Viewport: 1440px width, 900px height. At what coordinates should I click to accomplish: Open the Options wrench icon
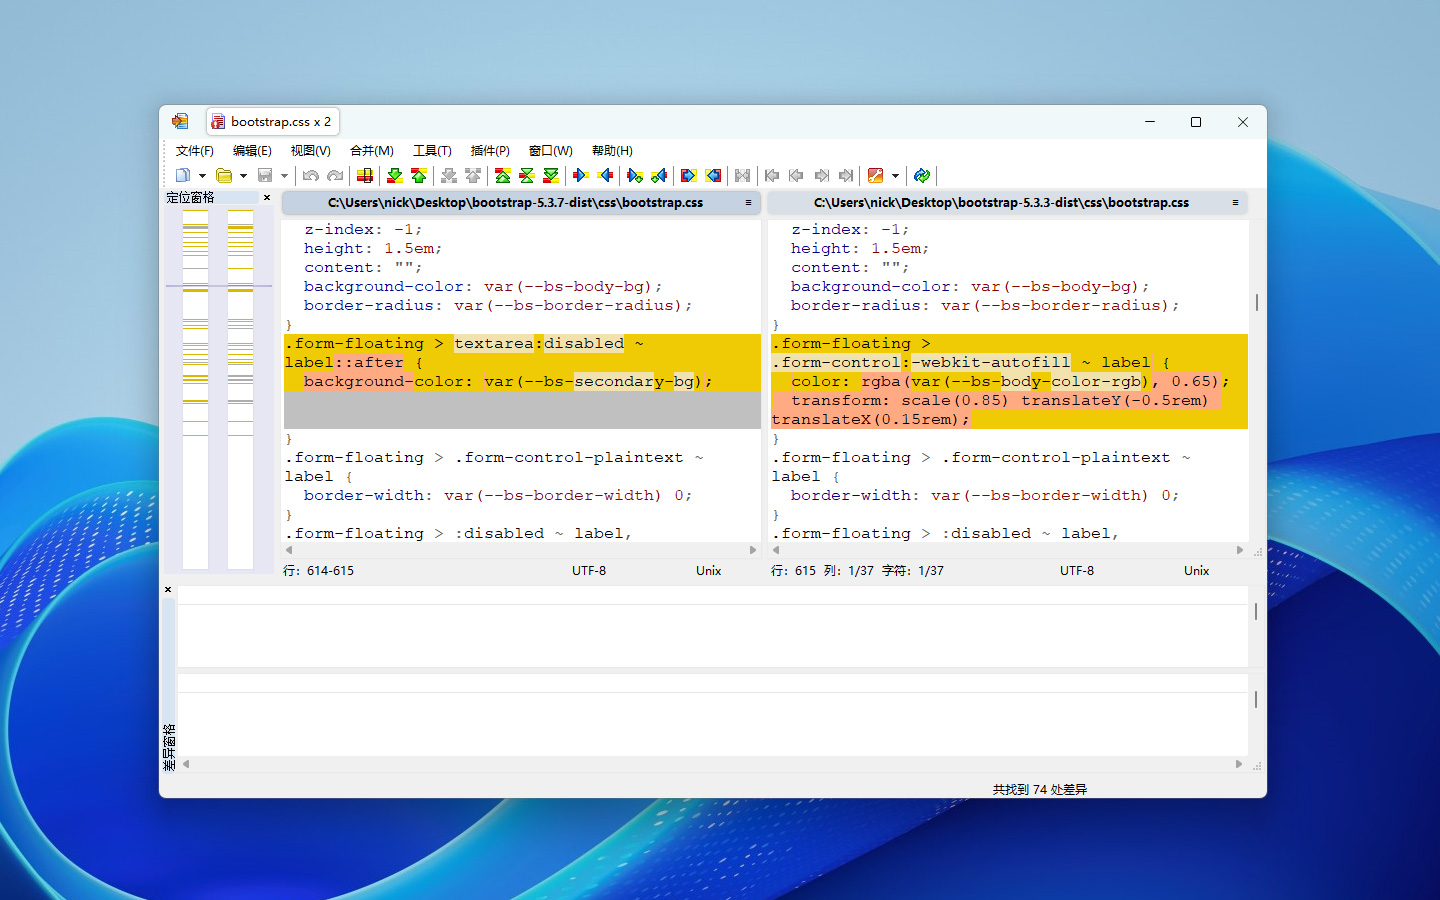(x=876, y=176)
